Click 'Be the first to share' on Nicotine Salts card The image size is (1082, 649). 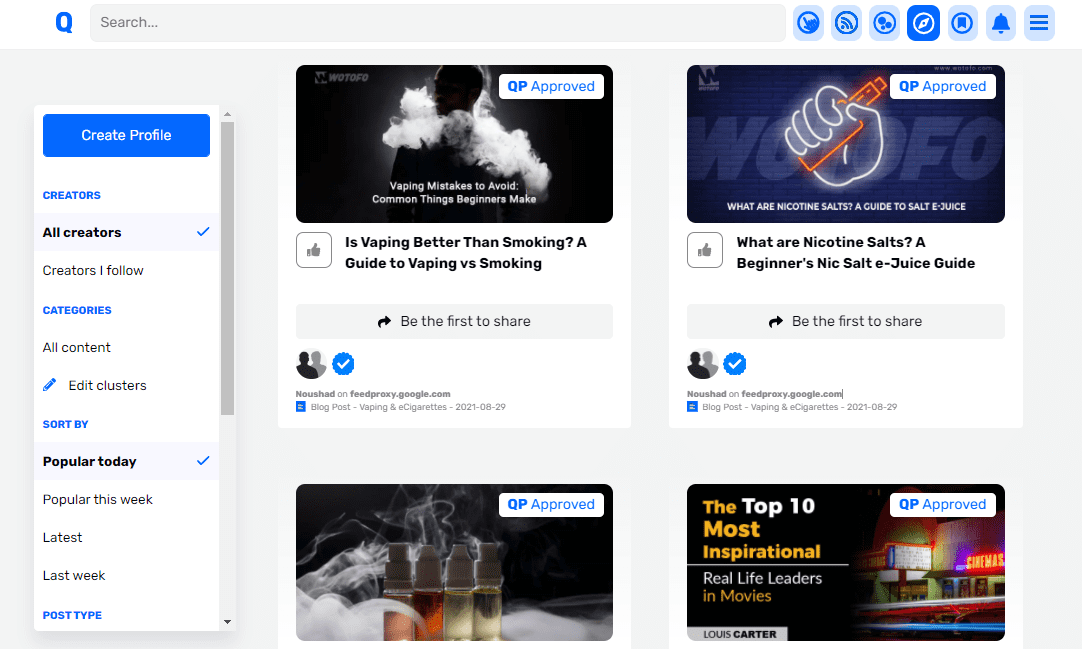coord(845,321)
